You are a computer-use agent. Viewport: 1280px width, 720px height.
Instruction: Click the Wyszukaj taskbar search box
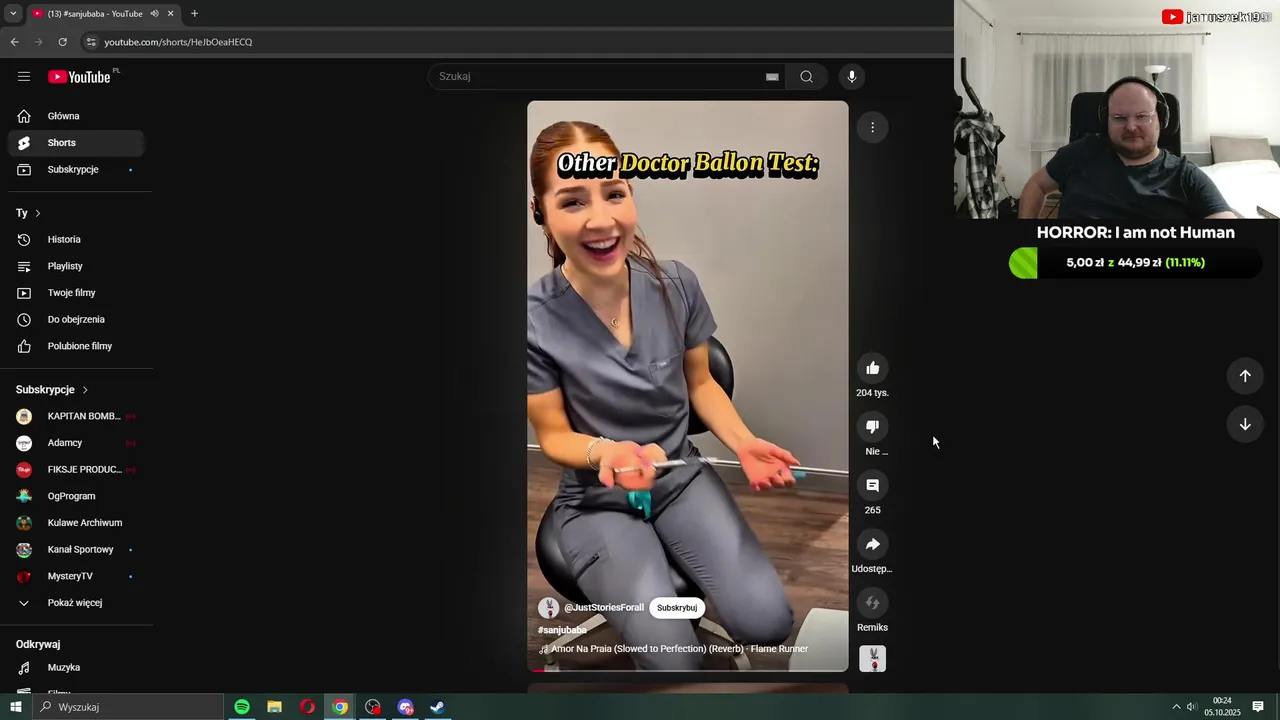tap(128, 707)
